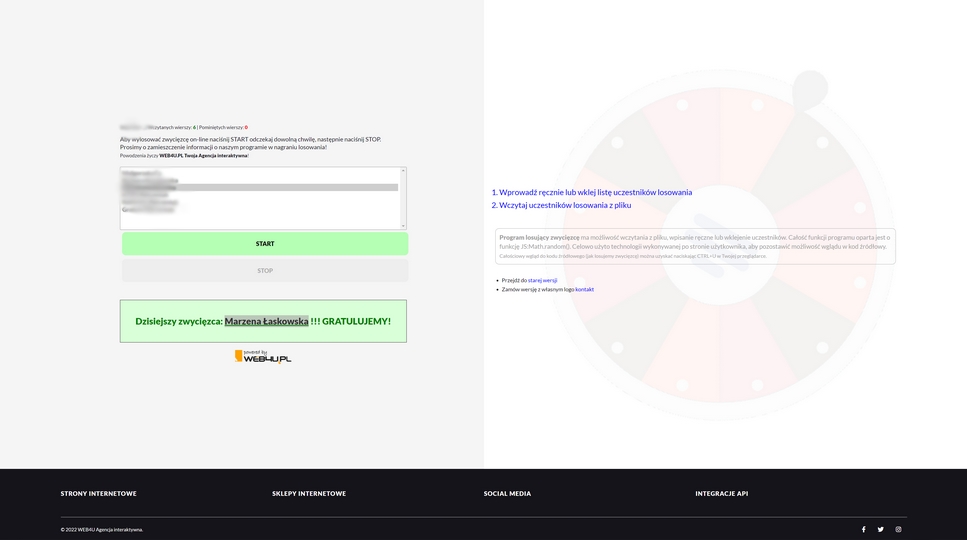Click the scroll-up arrow of participant list
967x540 pixels.
pyautogui.click(x=403, y=171)
